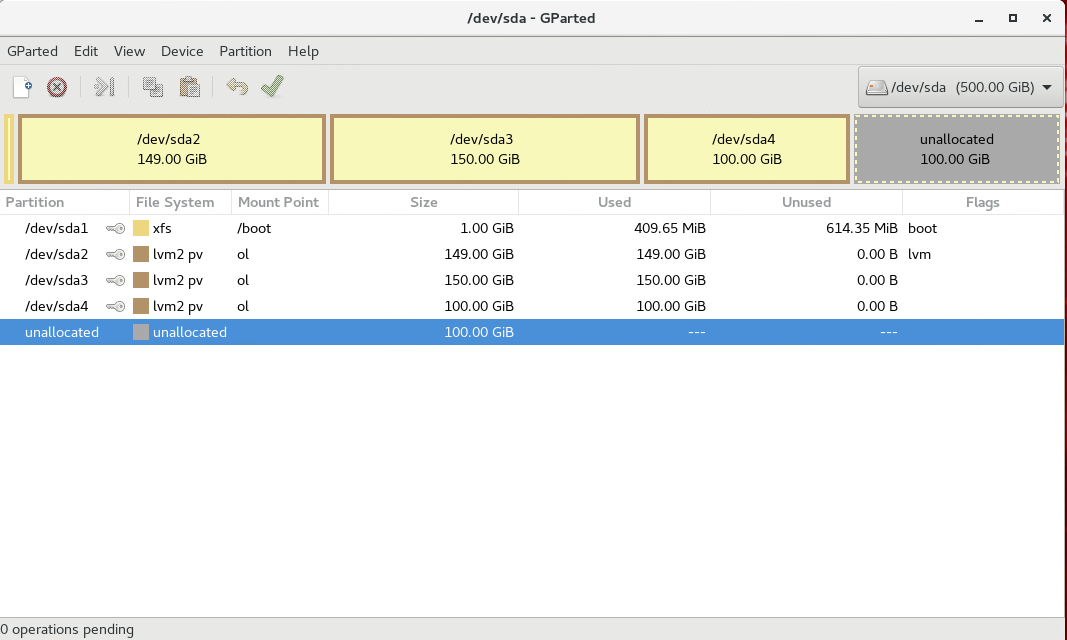Image resolution: width=1067 pixels, height=640 pixels.
Task: Open the View menu
Action: [x=129, y=51]
